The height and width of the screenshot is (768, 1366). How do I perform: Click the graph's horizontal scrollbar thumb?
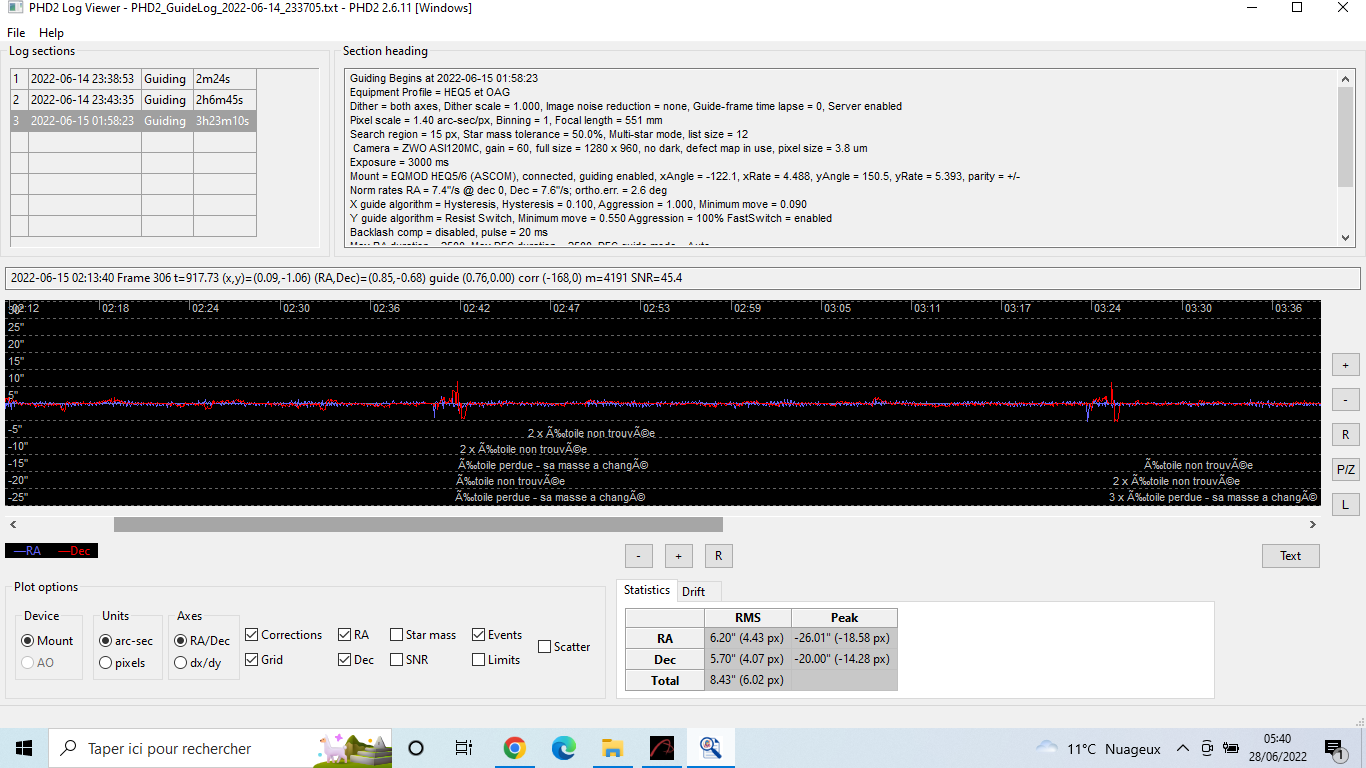tap(418, 525)
